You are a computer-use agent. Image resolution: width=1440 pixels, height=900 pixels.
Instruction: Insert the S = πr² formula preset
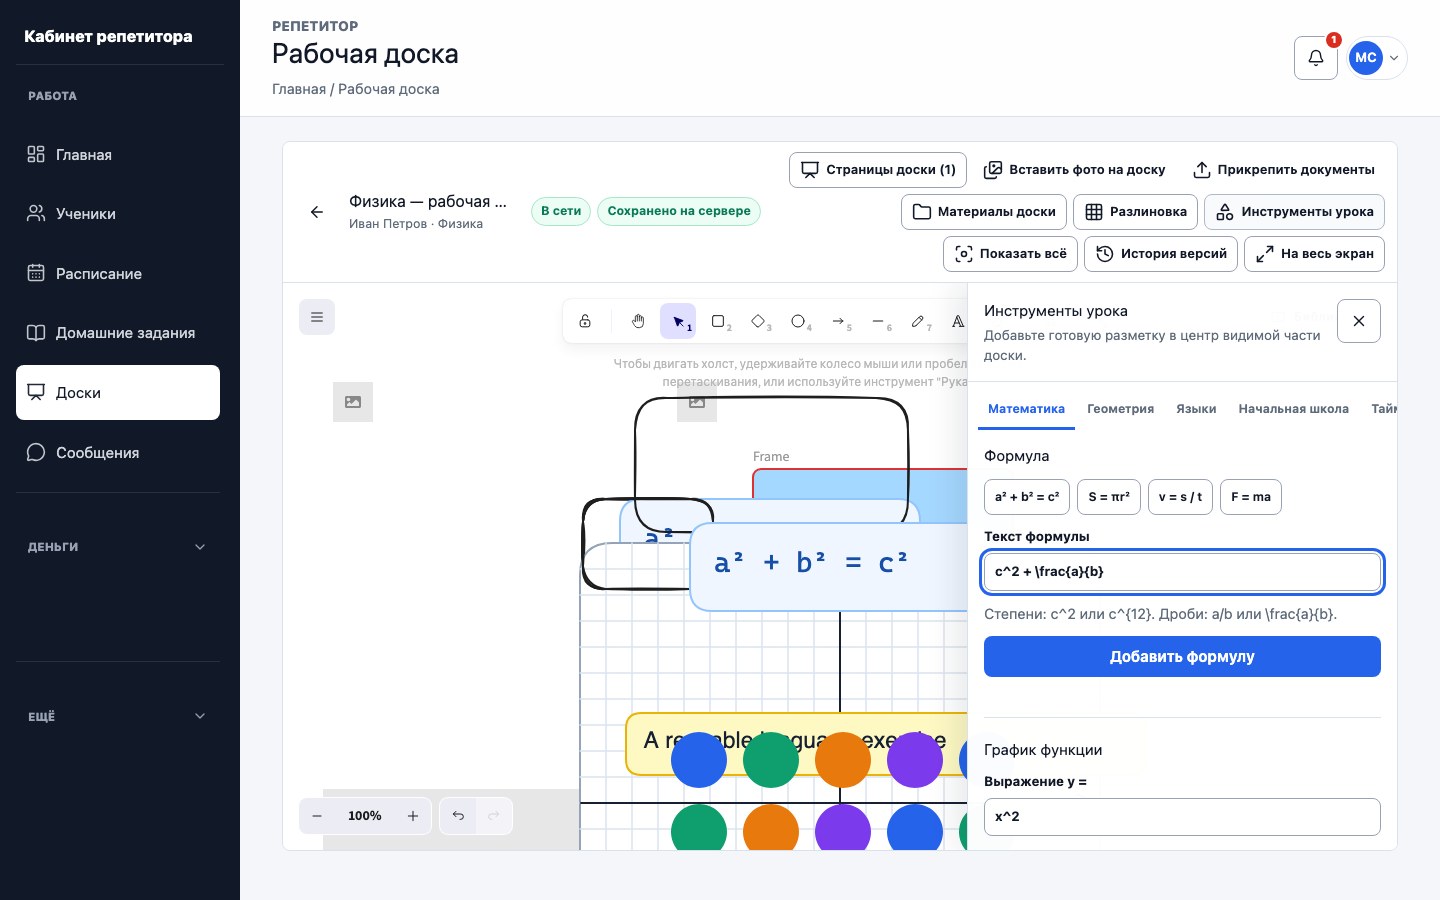[x=1109, y=497]
